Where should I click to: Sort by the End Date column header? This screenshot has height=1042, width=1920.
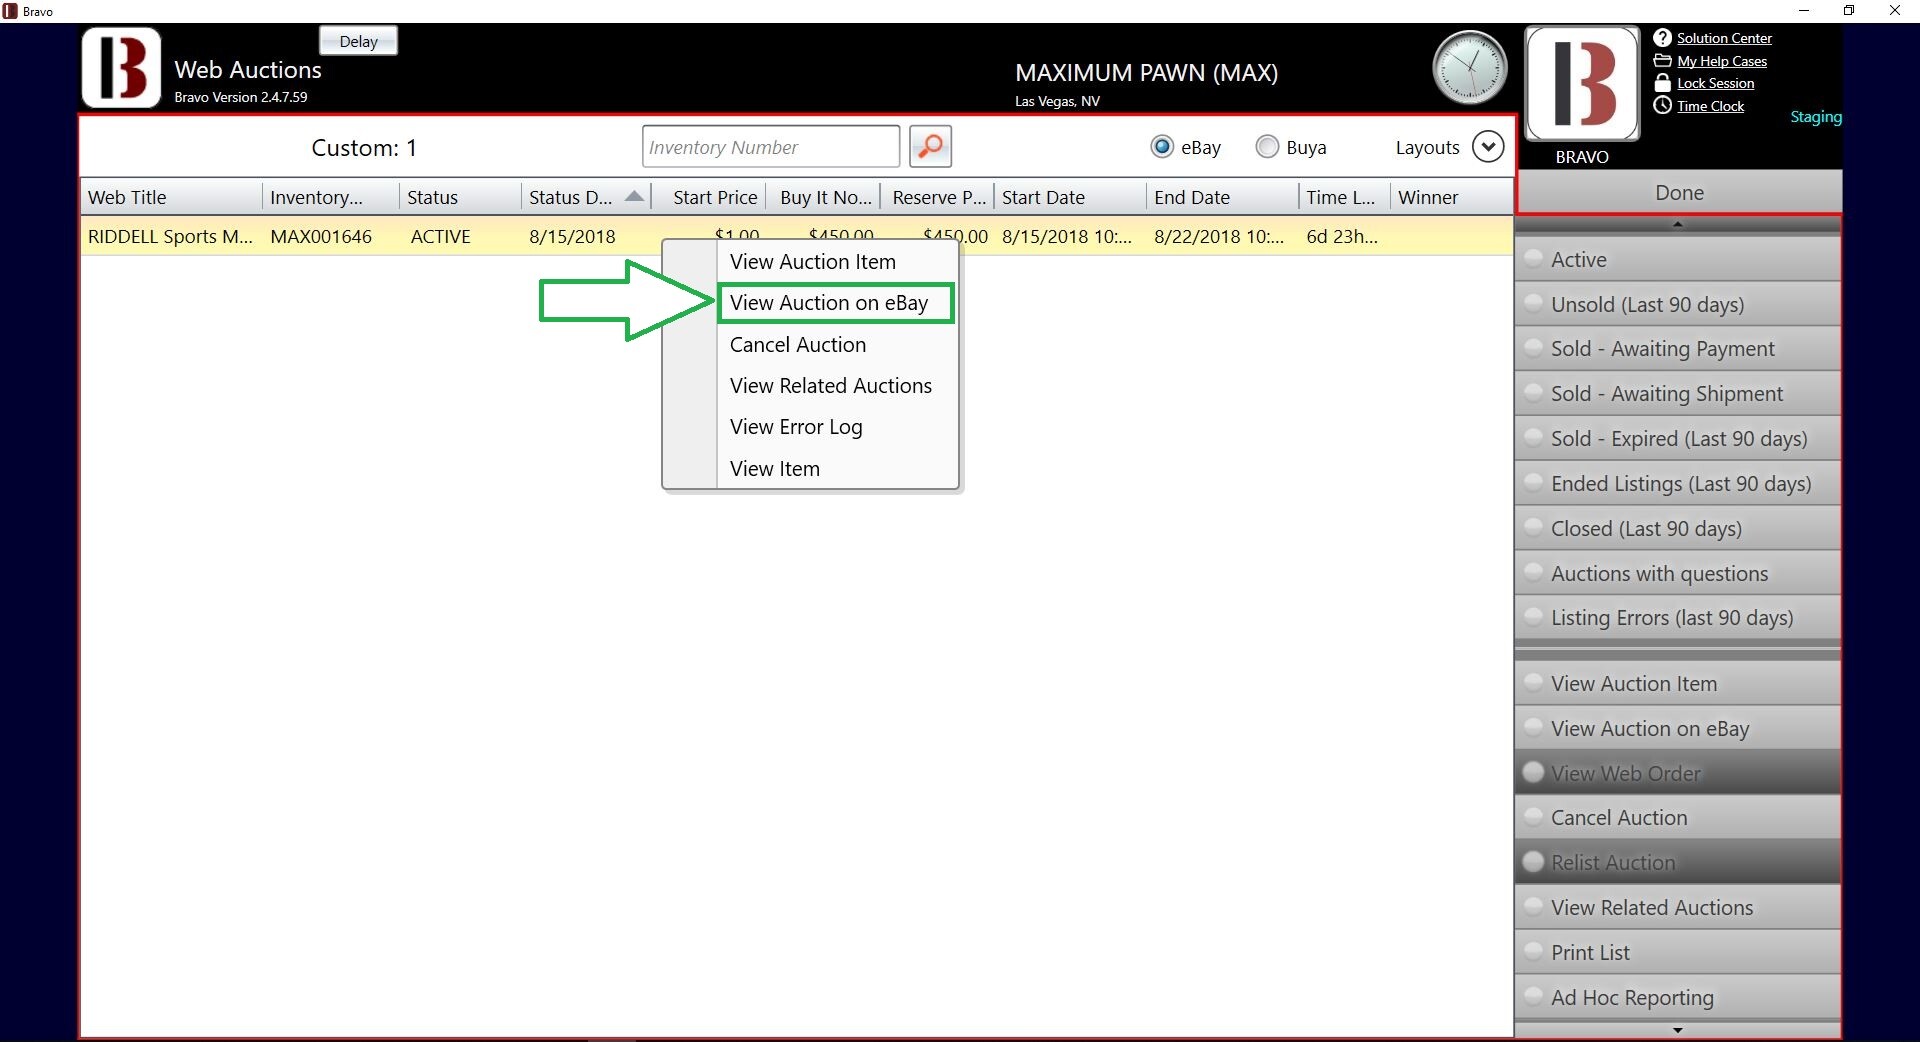click(1222, 197)
